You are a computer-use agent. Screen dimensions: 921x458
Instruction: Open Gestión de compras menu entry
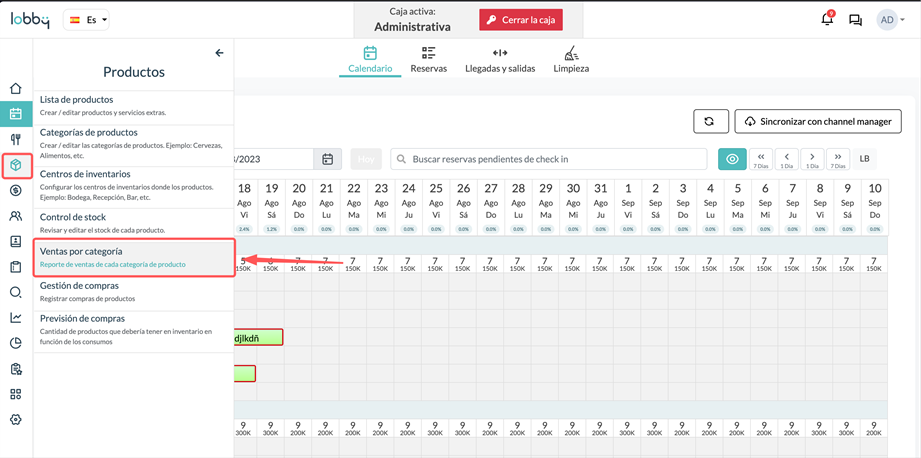click(x=134, y=292)
